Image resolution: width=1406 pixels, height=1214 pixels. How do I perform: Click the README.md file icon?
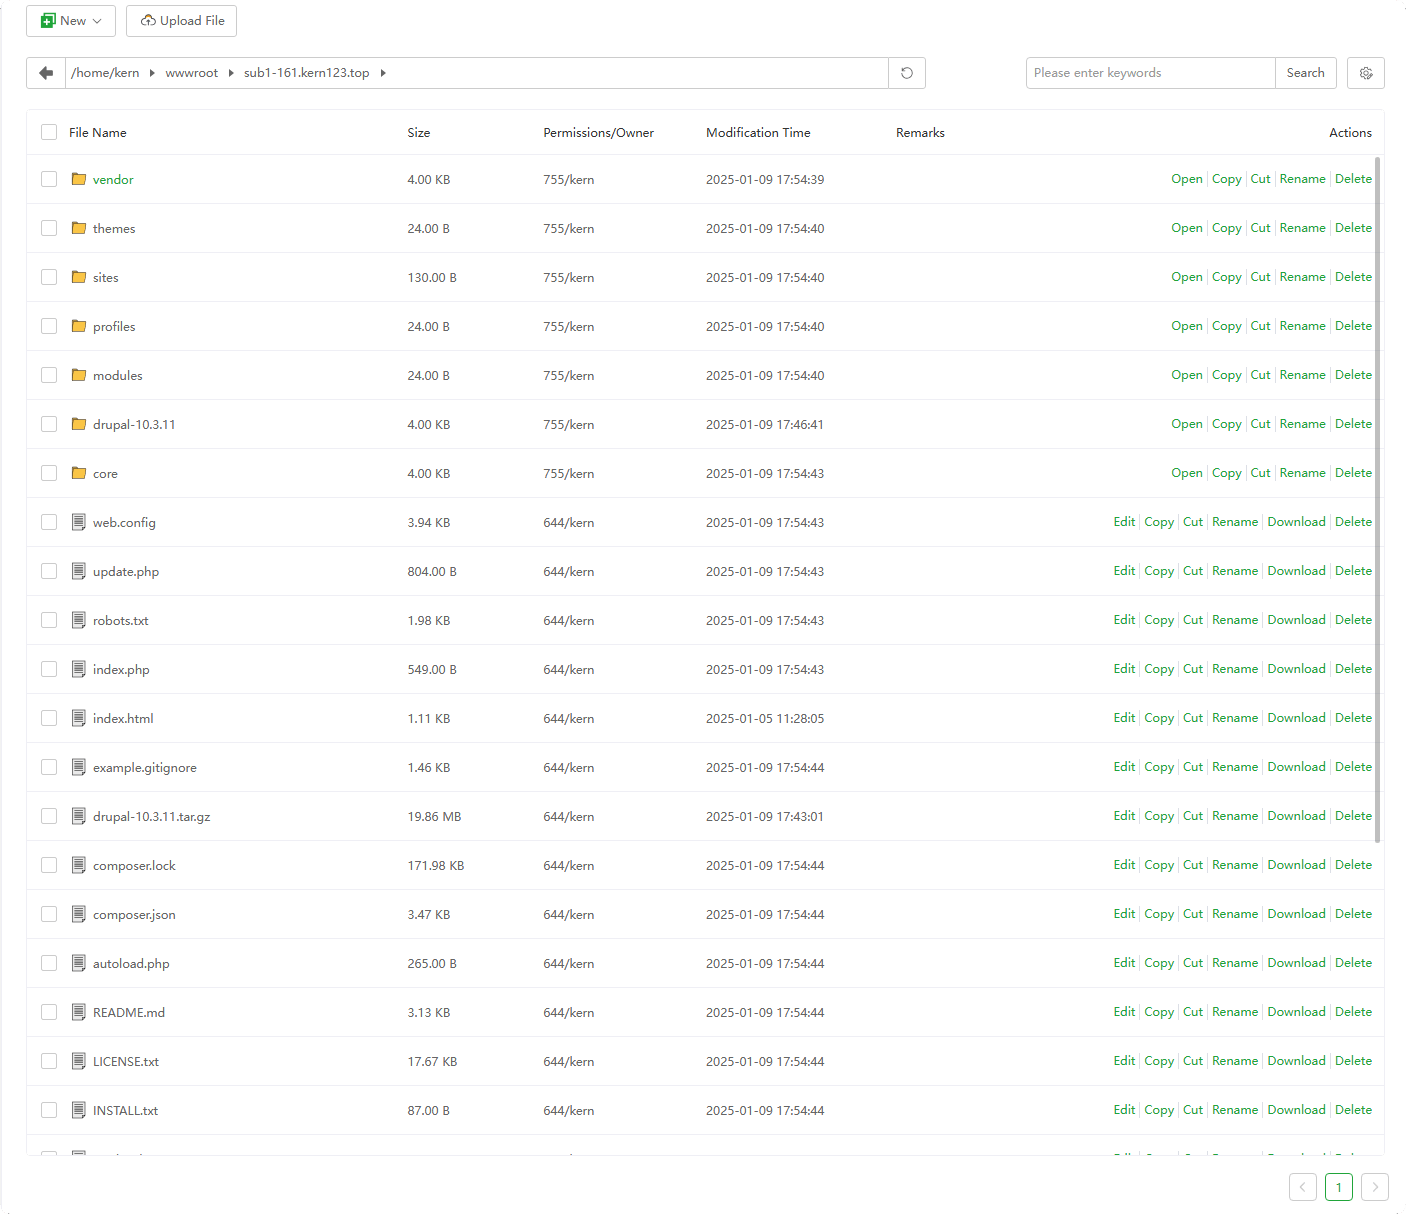(x=79, y=1012)
